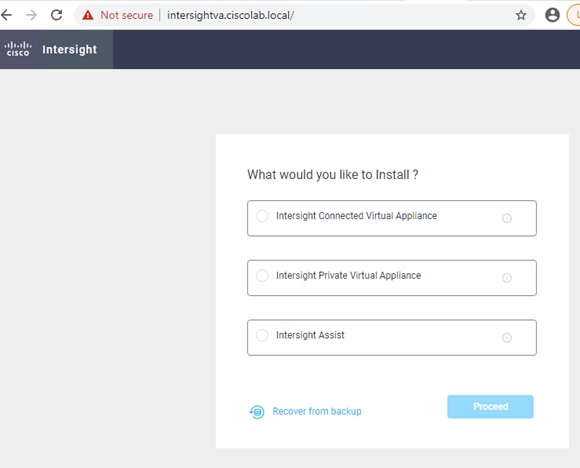Bookmark this page with star icon
The height and width of the screenshot is (468, 580).
[521, 15]
